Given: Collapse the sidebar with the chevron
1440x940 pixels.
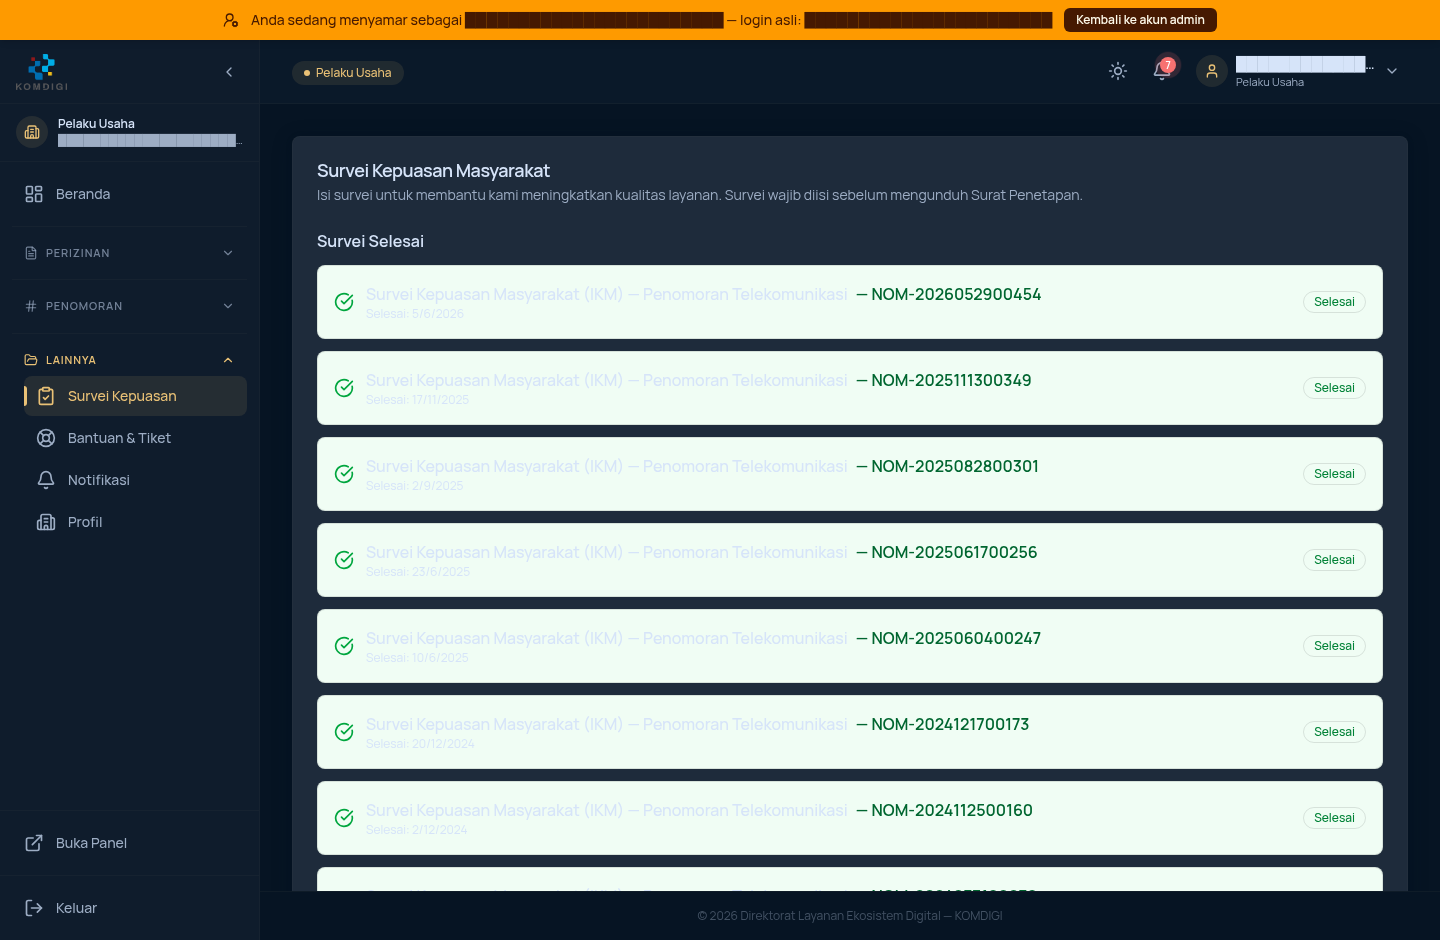Looking at the screenshot, I should tap(229, 72).
